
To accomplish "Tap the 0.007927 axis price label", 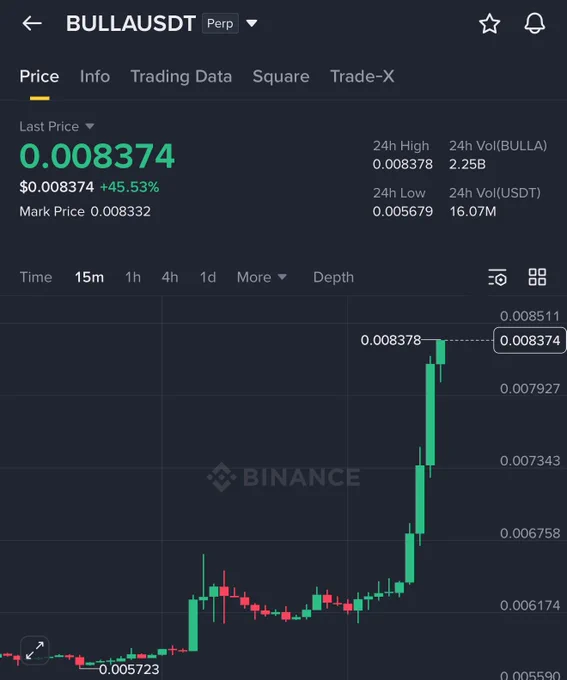I will (x=530, y=388).
